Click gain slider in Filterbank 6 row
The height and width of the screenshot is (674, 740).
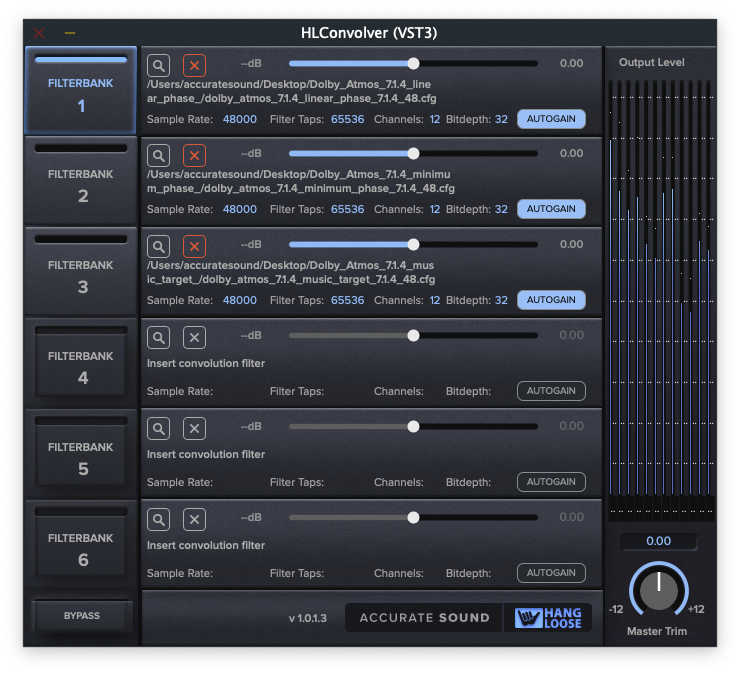413,518
